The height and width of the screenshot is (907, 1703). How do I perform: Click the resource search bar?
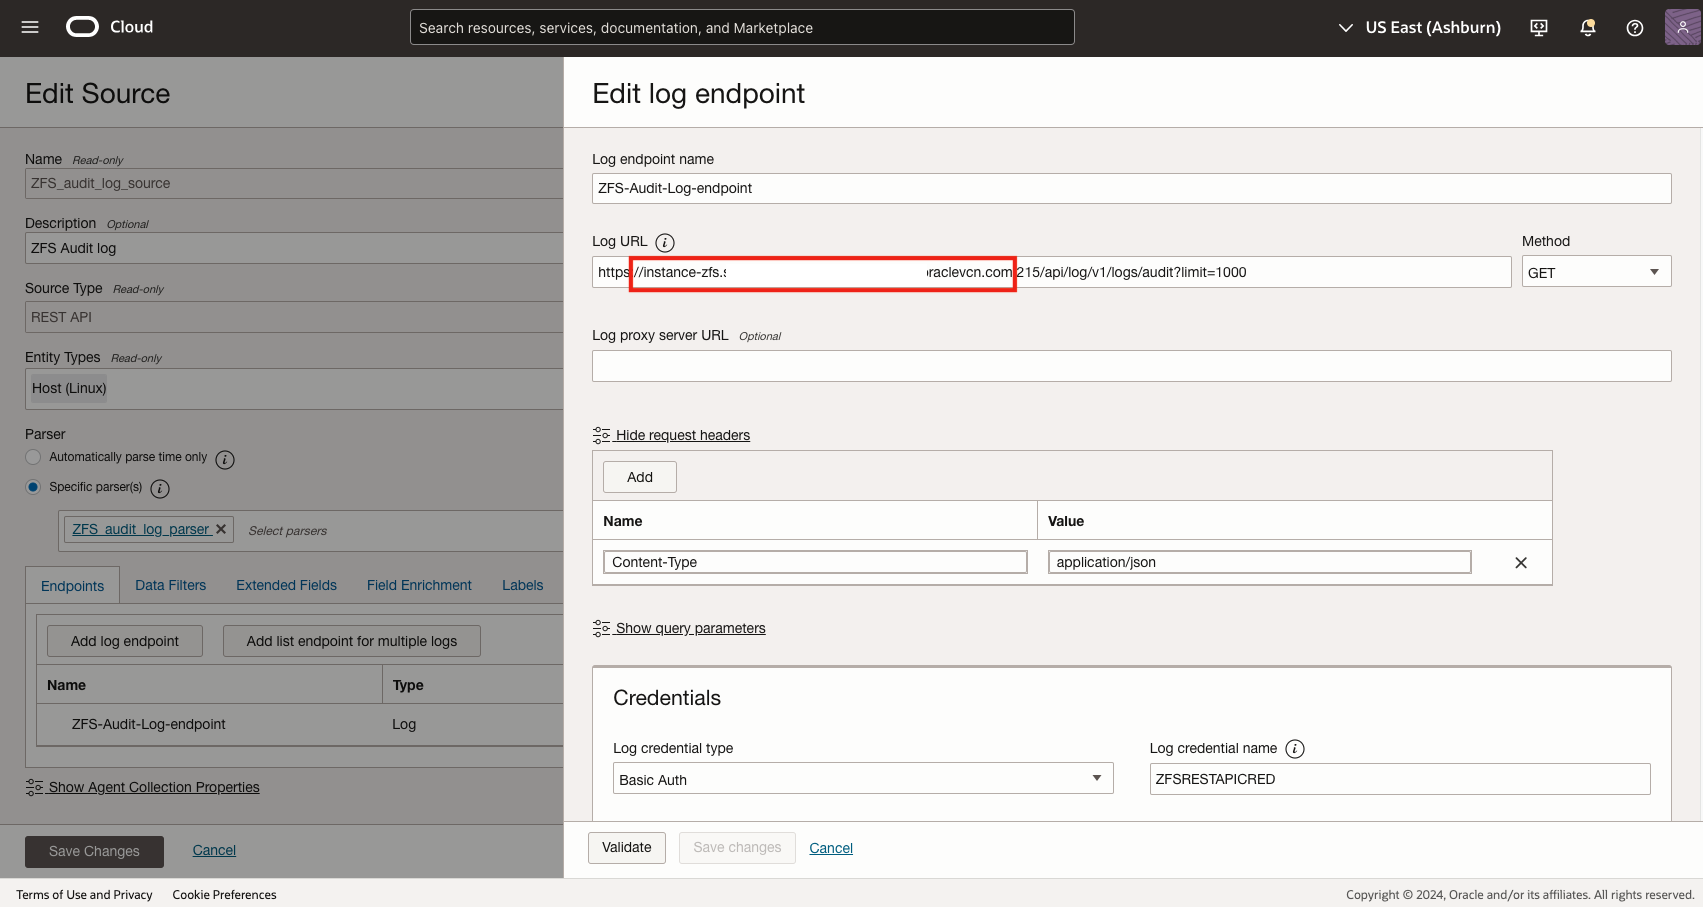[742, 27]
